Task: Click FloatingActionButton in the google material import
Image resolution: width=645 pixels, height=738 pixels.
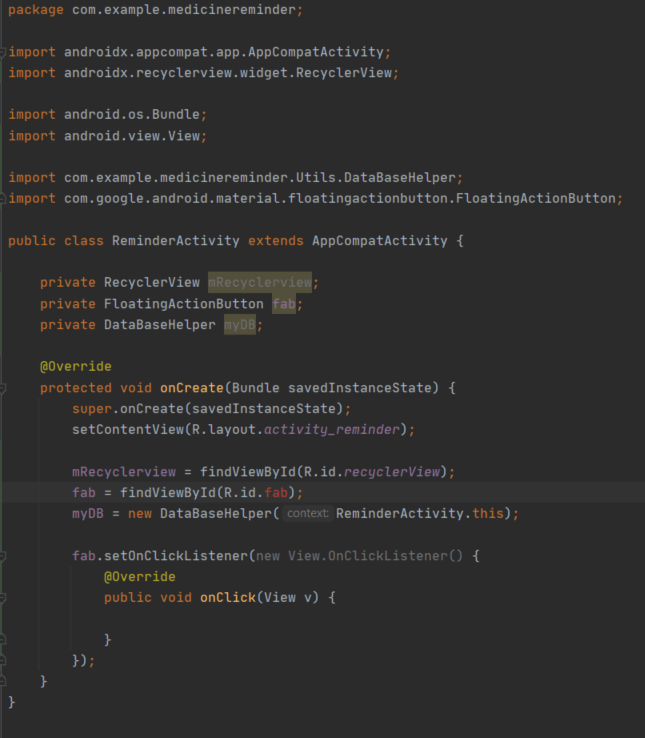Action: click(535, 198)
